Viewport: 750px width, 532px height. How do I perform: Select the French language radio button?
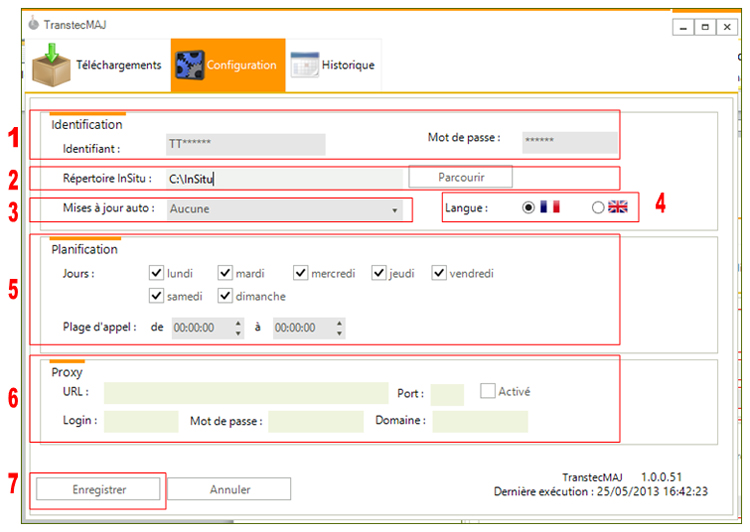(x=528, y=207)
